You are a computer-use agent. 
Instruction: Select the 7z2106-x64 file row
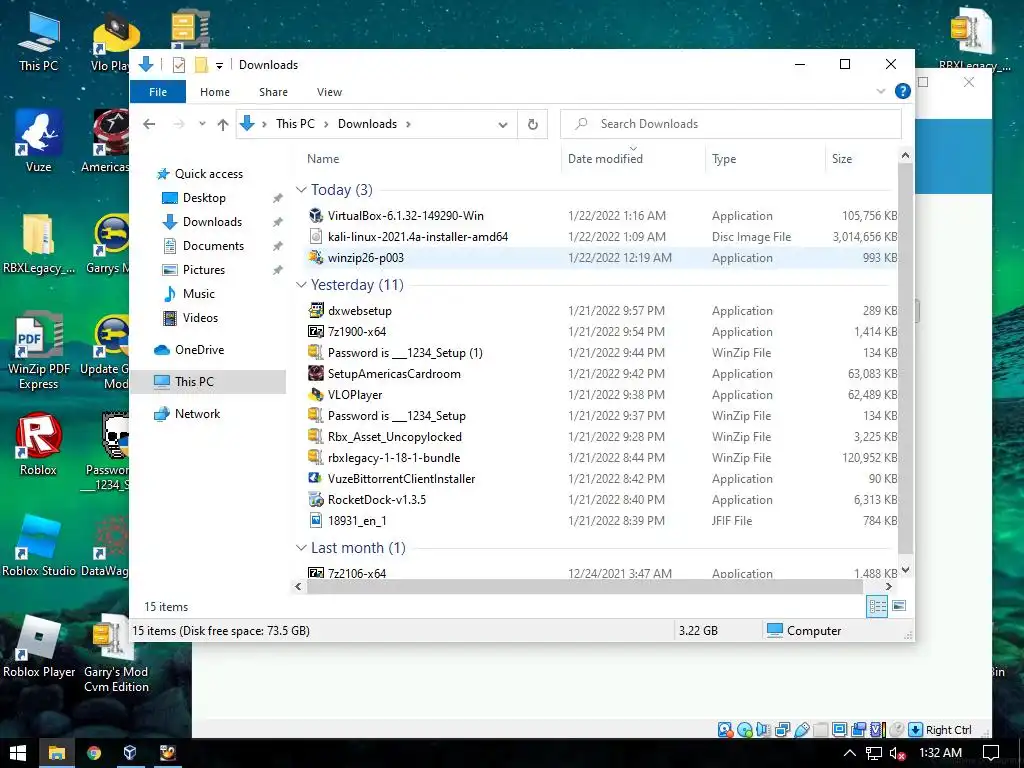point(601,573)
